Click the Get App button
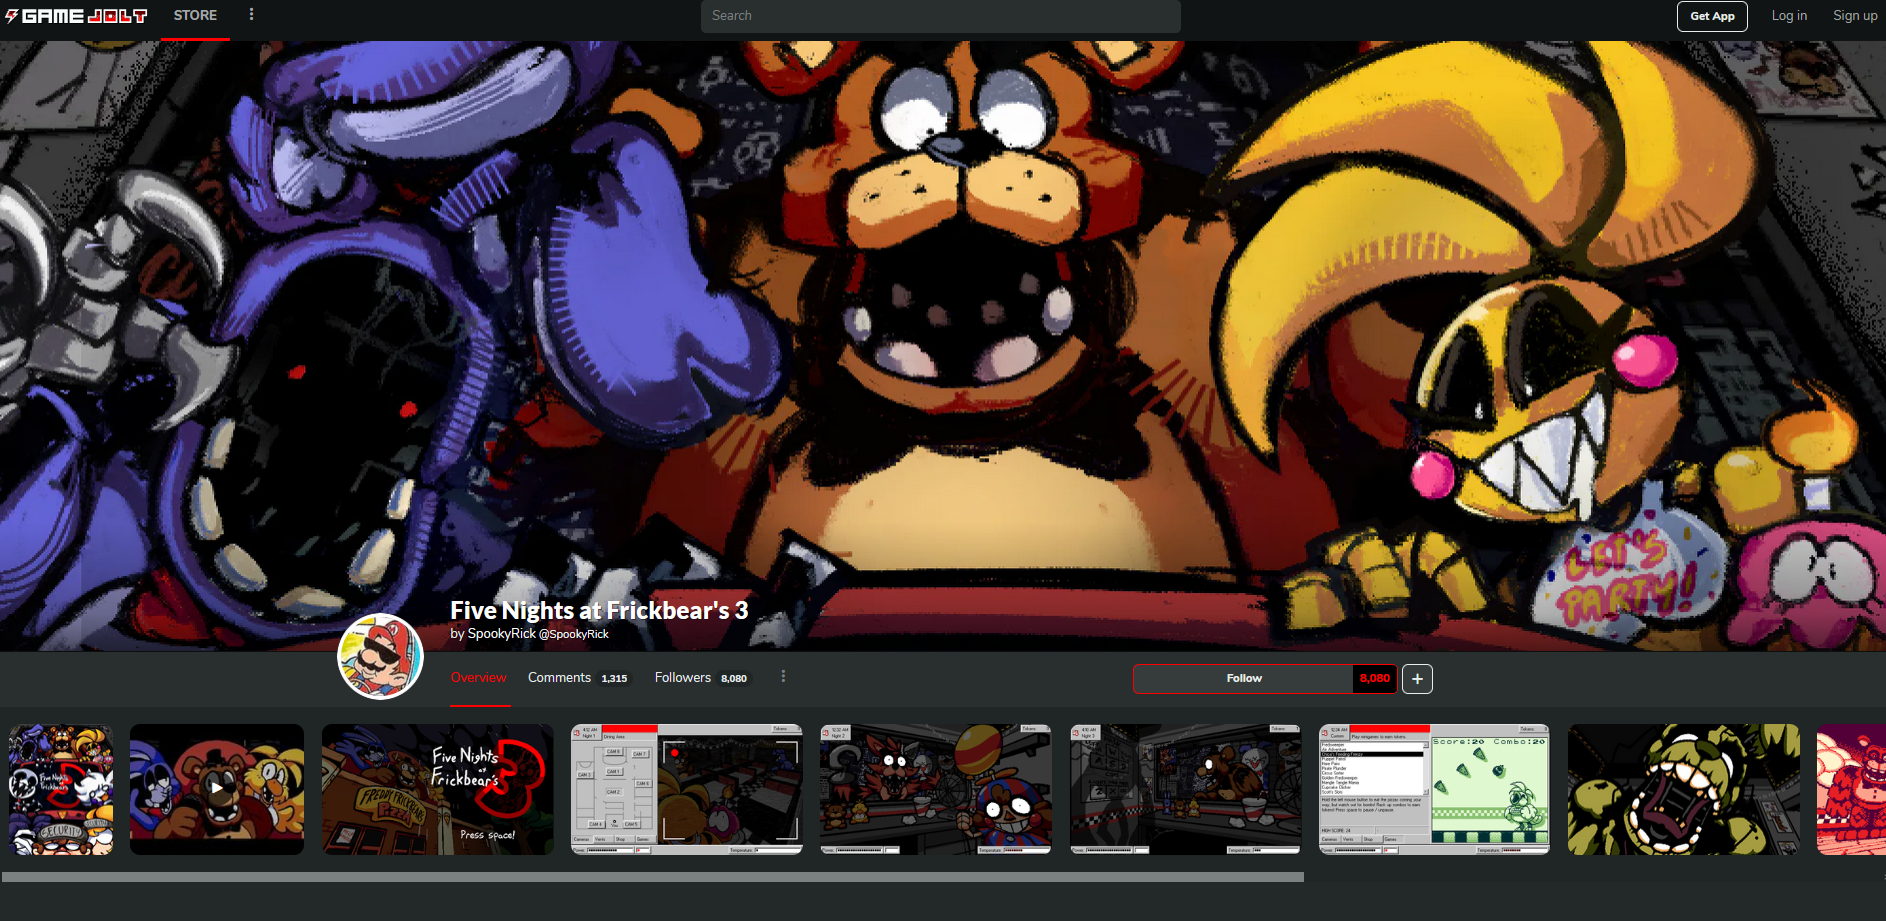 click(1712, 16)
